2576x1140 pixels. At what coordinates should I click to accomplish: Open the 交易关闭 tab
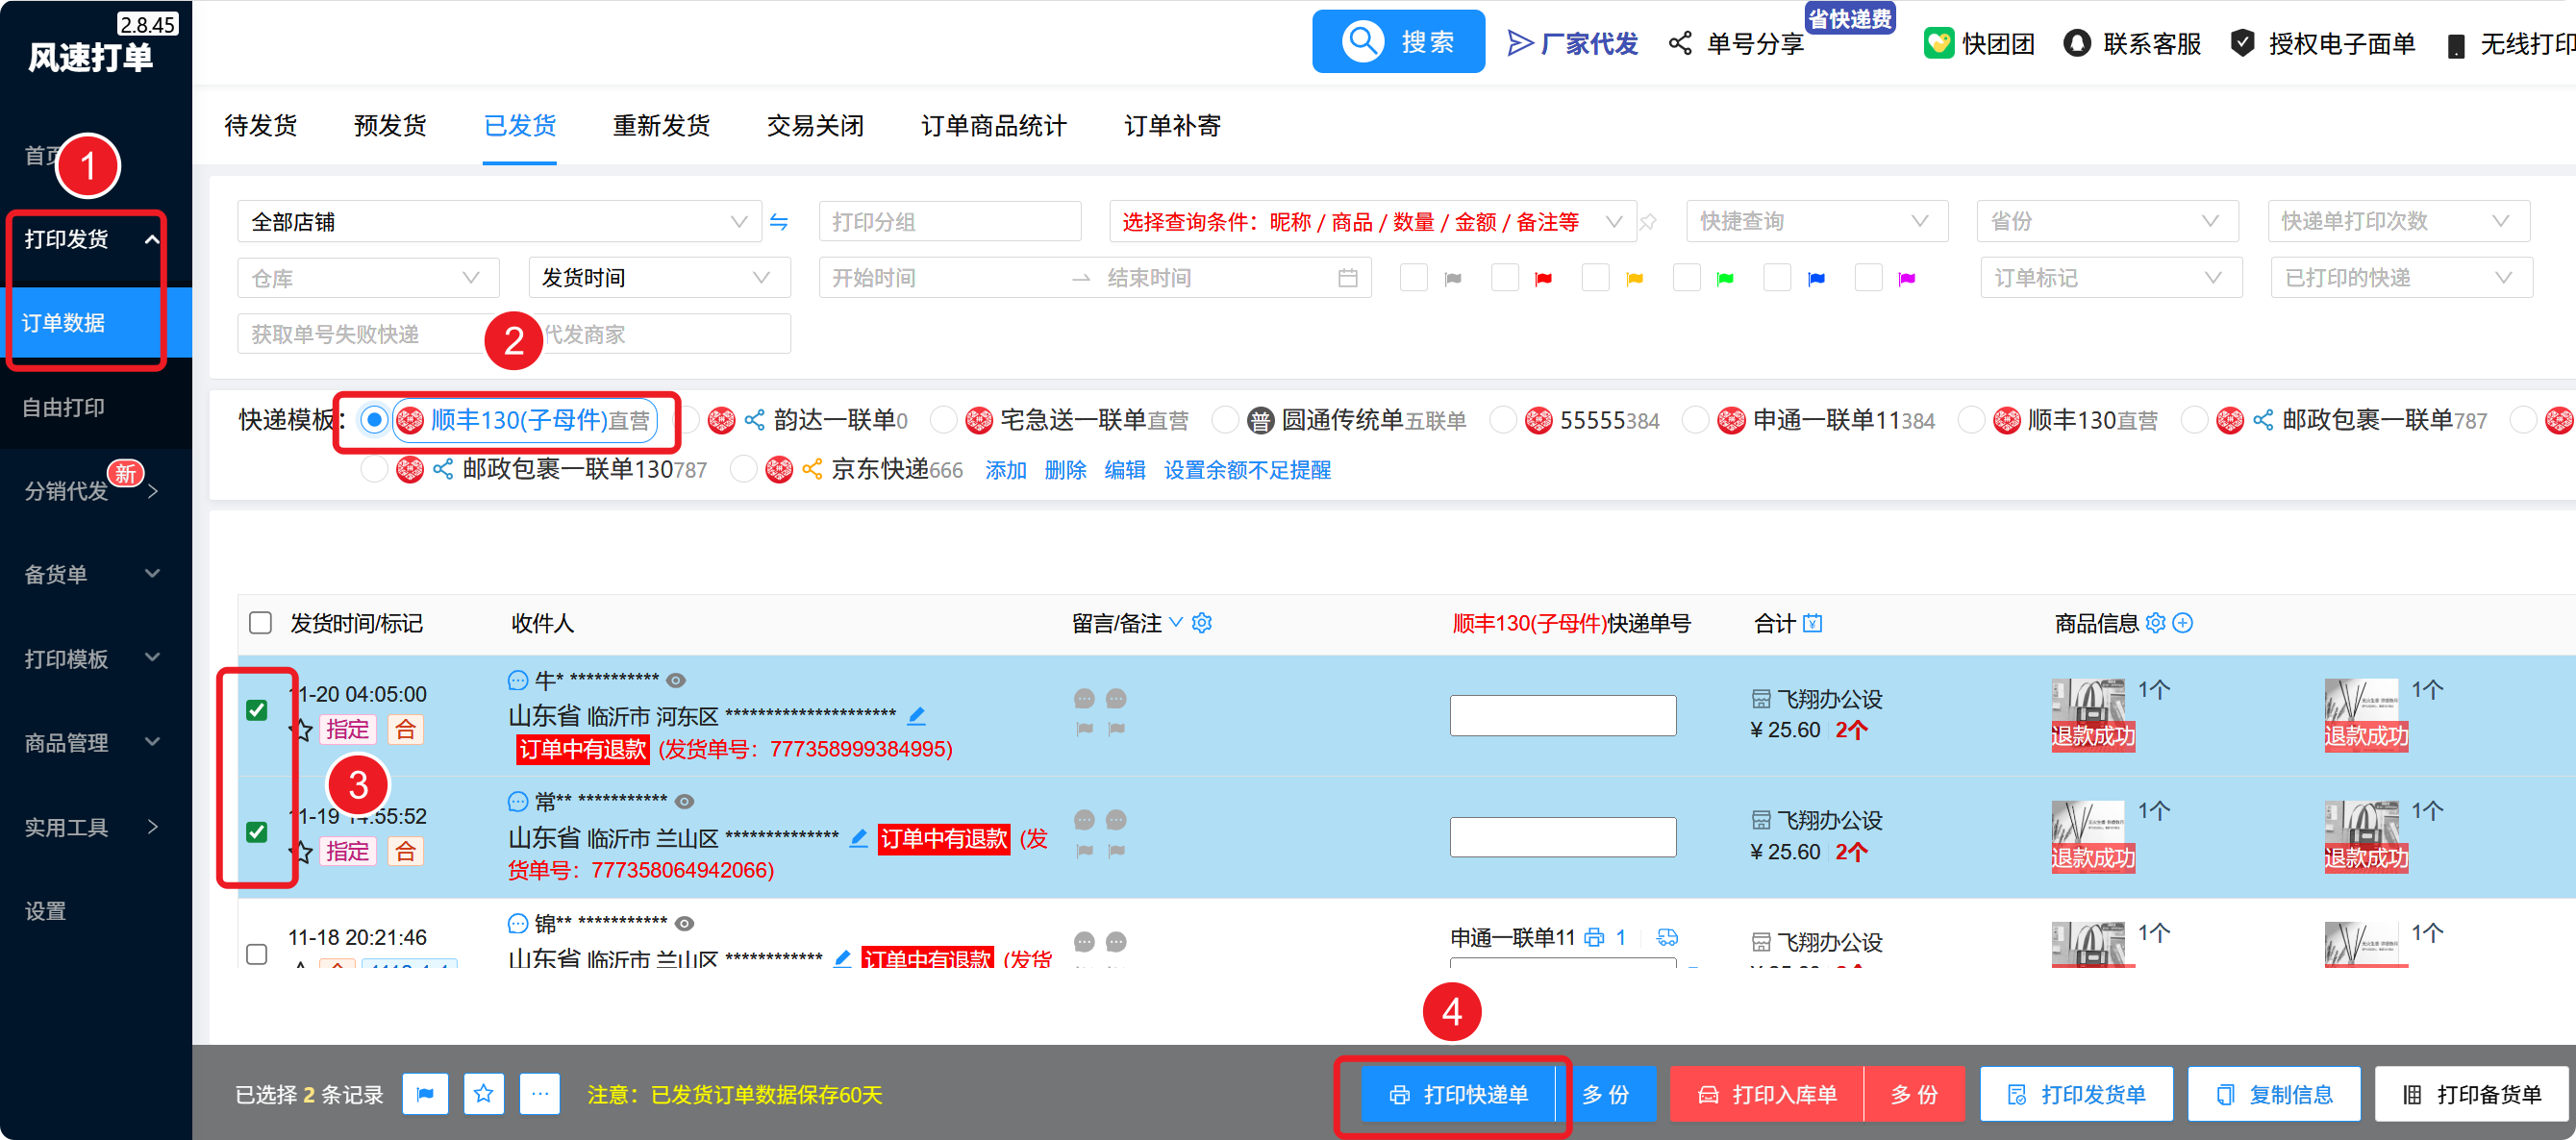coord(815,126)
